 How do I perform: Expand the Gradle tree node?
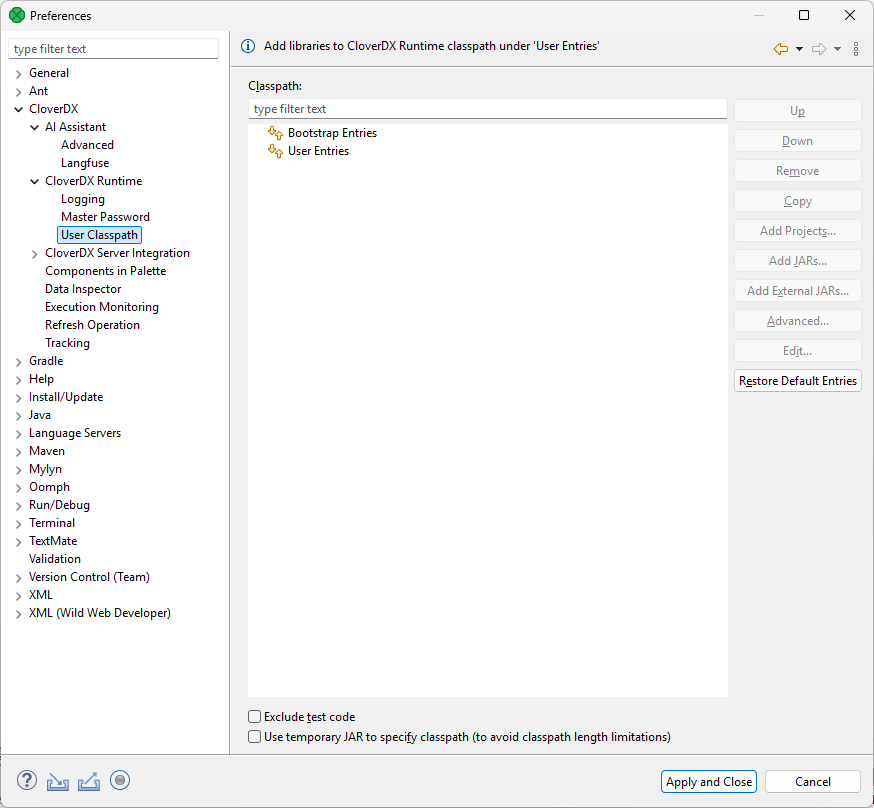[18, 362]
